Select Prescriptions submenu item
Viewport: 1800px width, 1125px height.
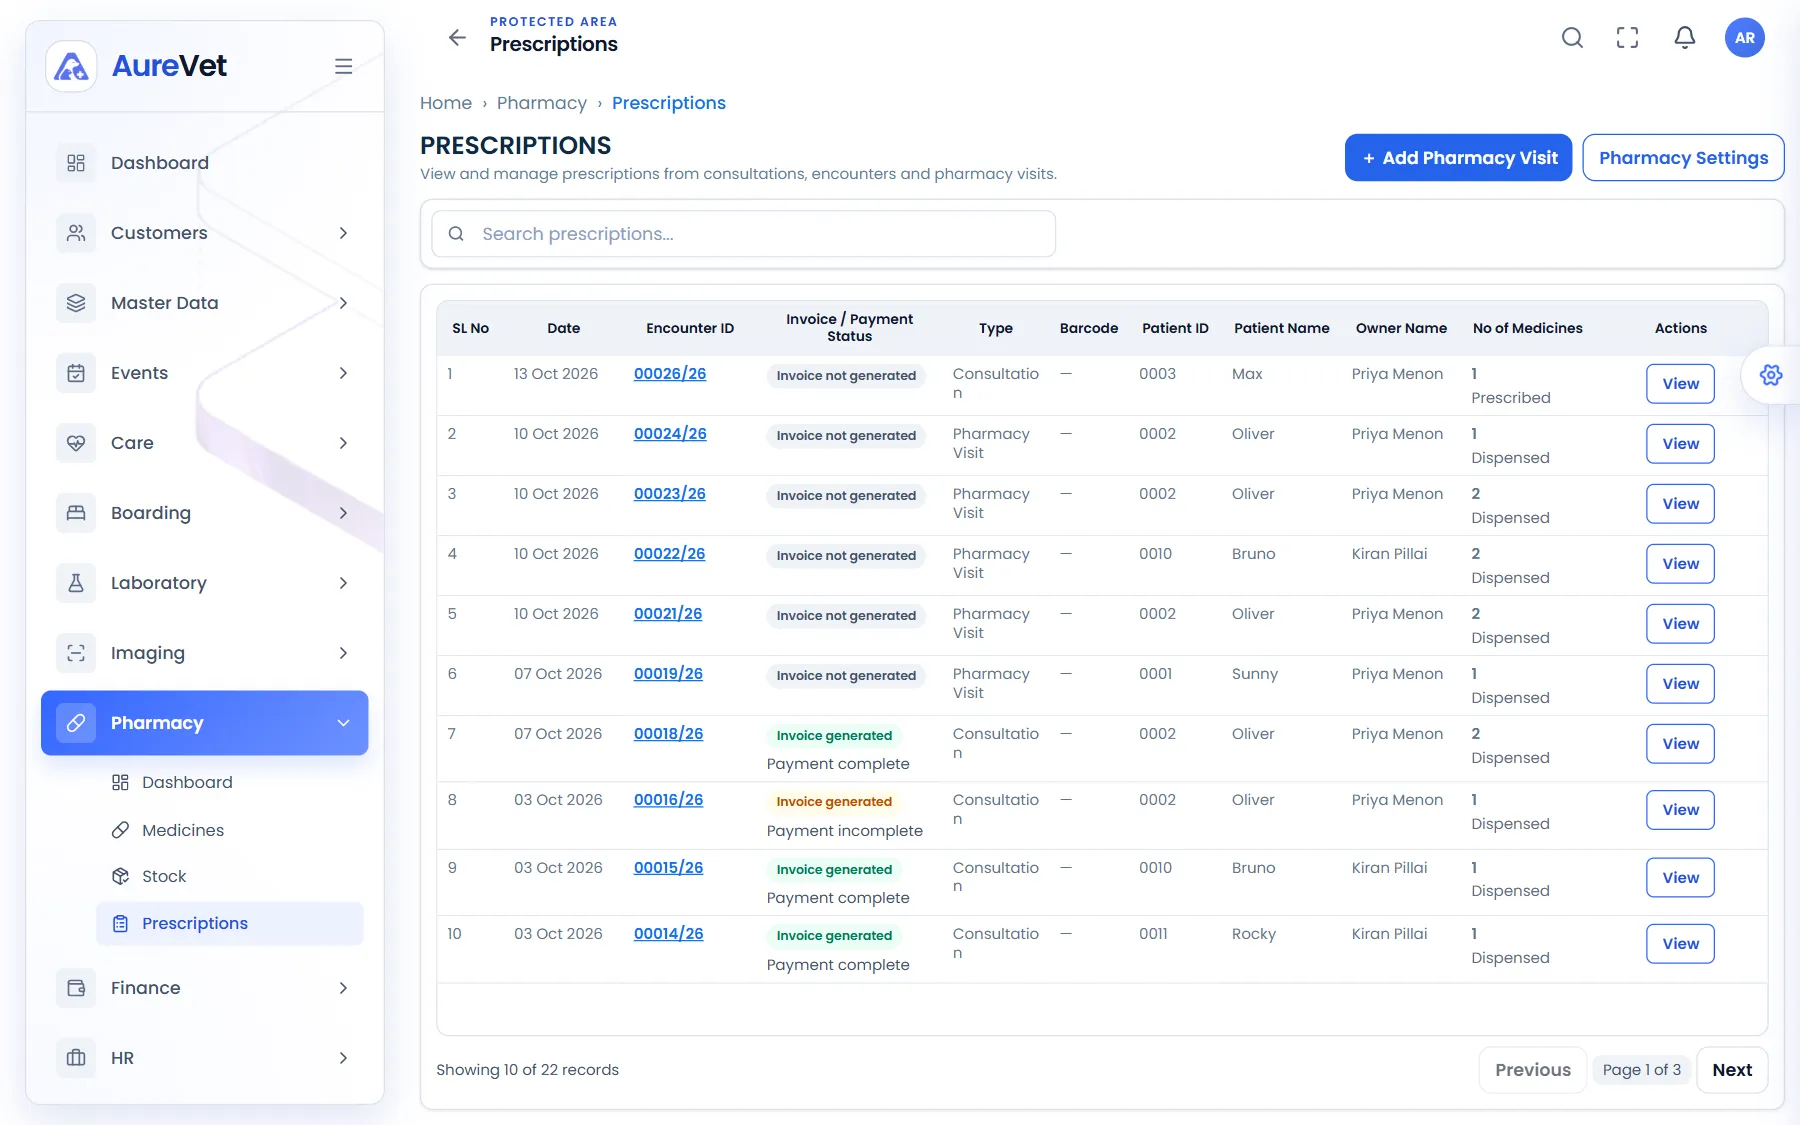pos(229,923)
